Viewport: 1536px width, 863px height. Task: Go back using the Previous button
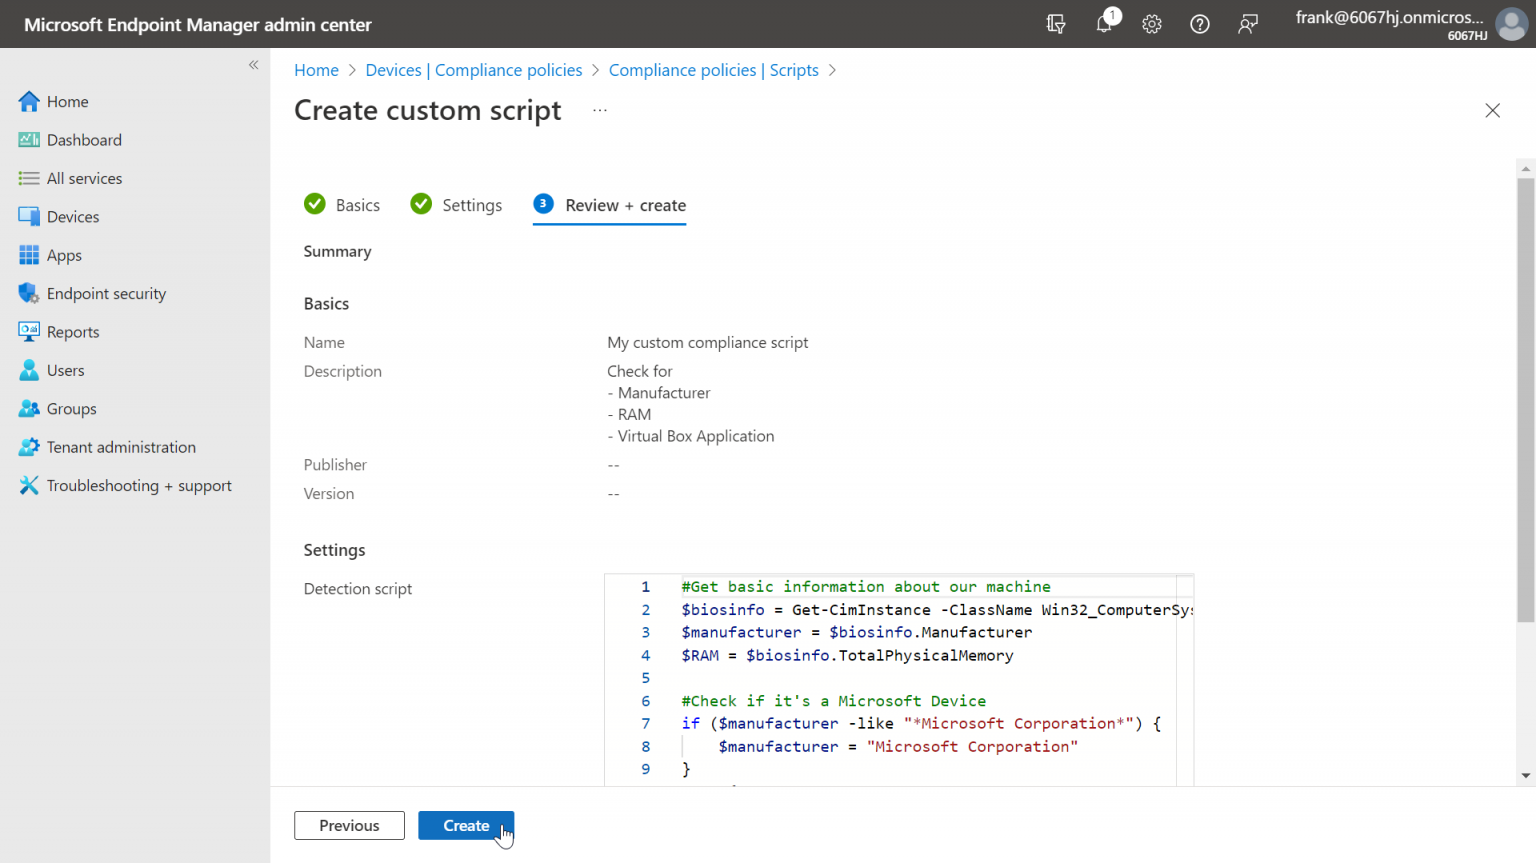pyautogui.click(x=349, y=825)
